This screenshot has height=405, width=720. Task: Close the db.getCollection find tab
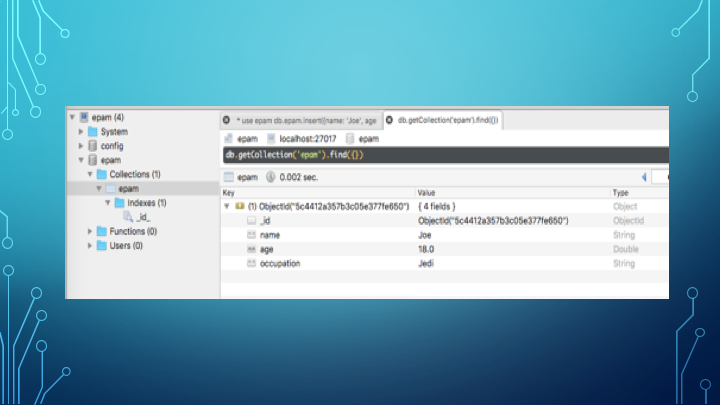click(389, 120)
